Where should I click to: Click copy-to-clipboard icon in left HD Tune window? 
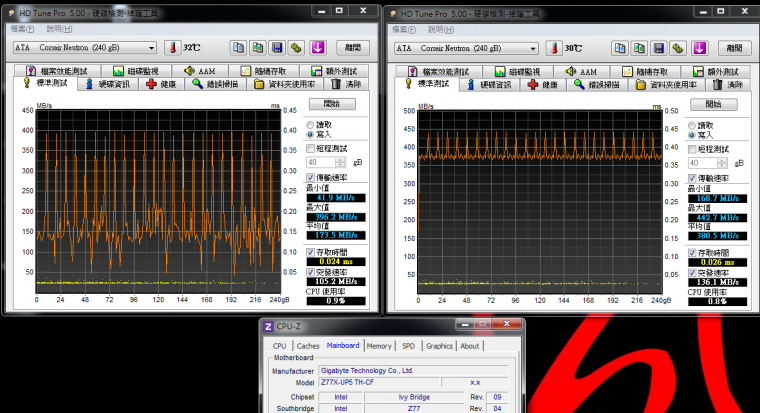coord(238,47)
